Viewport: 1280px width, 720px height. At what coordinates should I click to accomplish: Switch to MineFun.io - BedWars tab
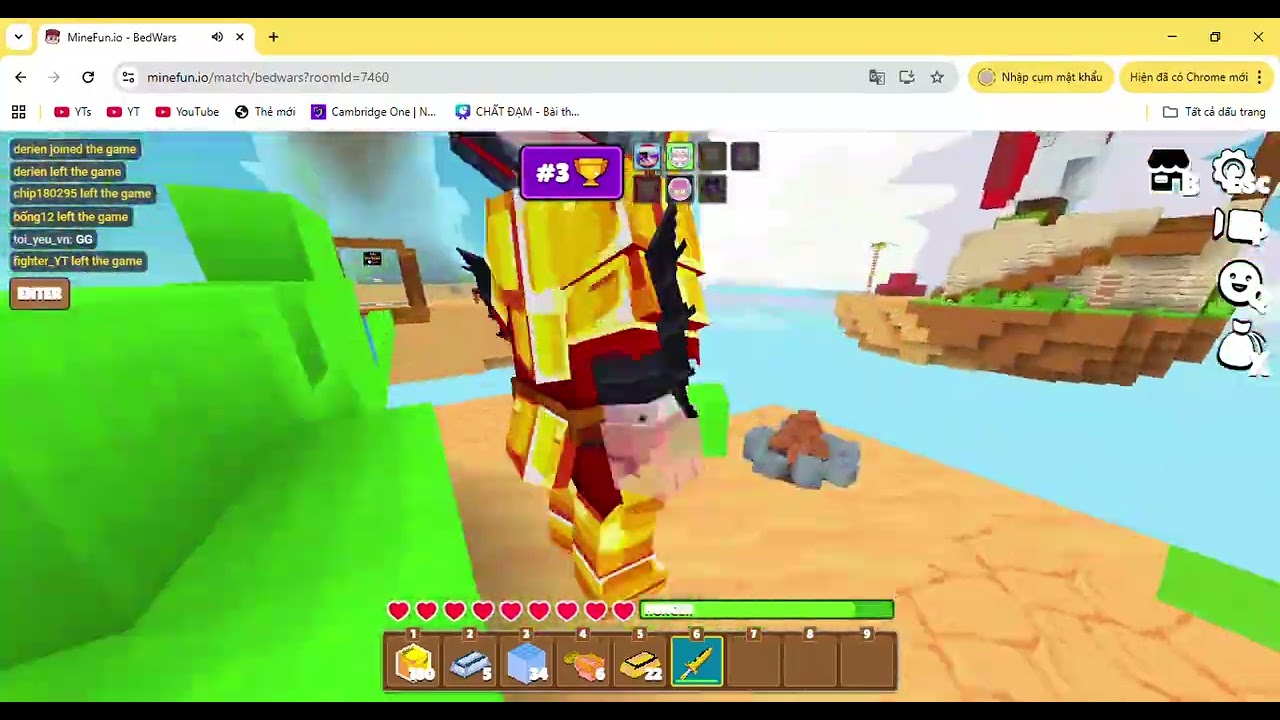point(147,37)
